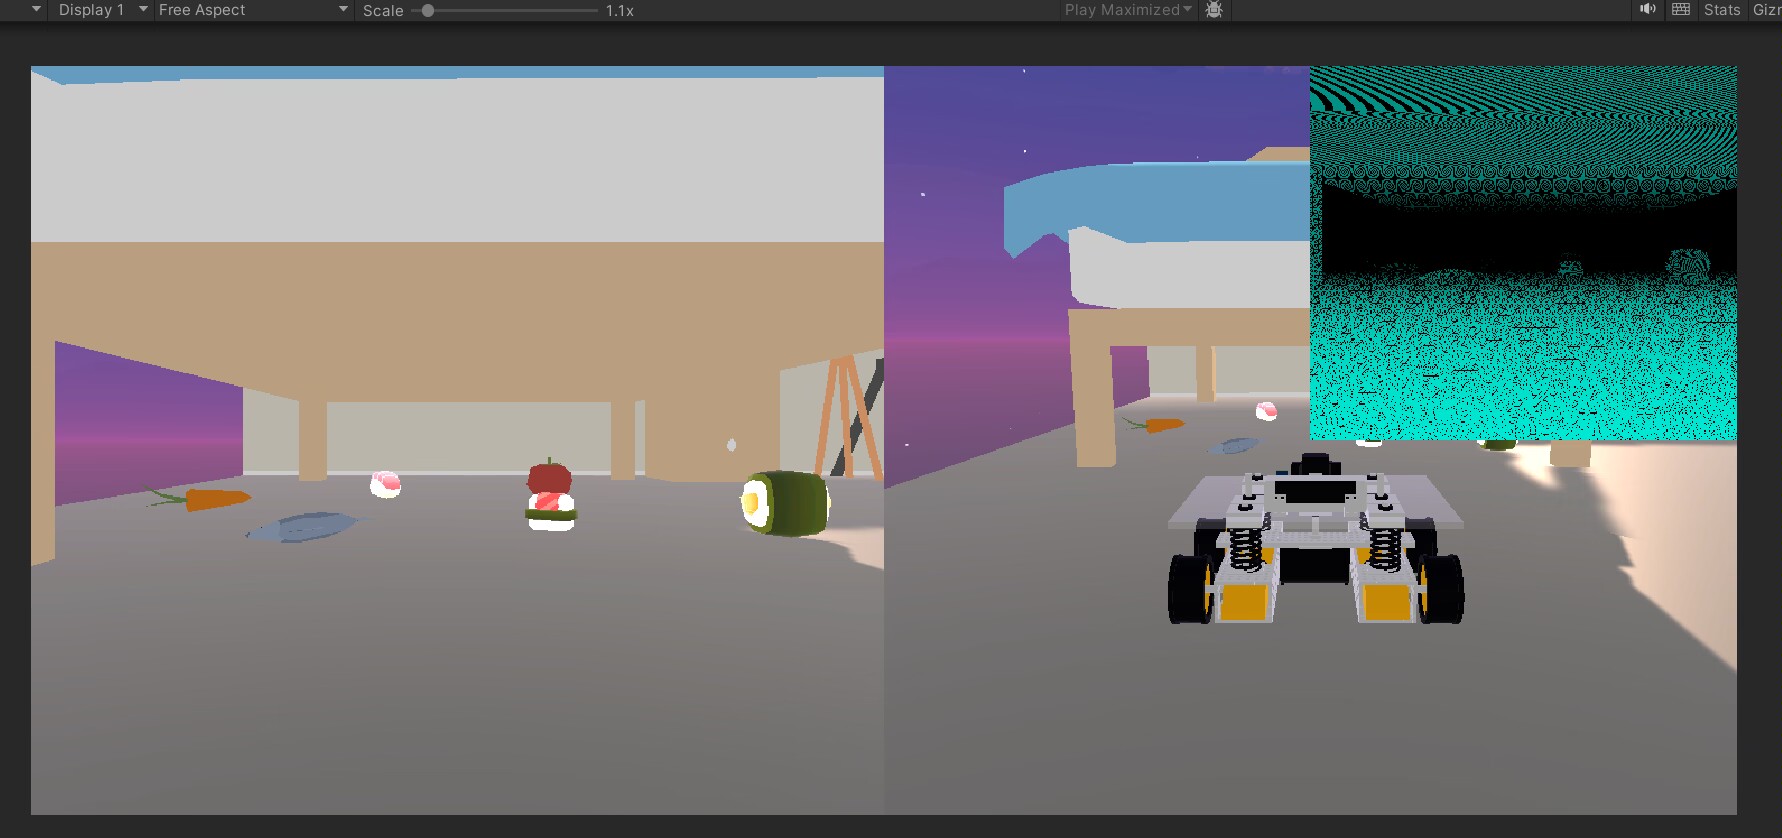
Task: Click the Scale slider handle
Action: [428, 11]
